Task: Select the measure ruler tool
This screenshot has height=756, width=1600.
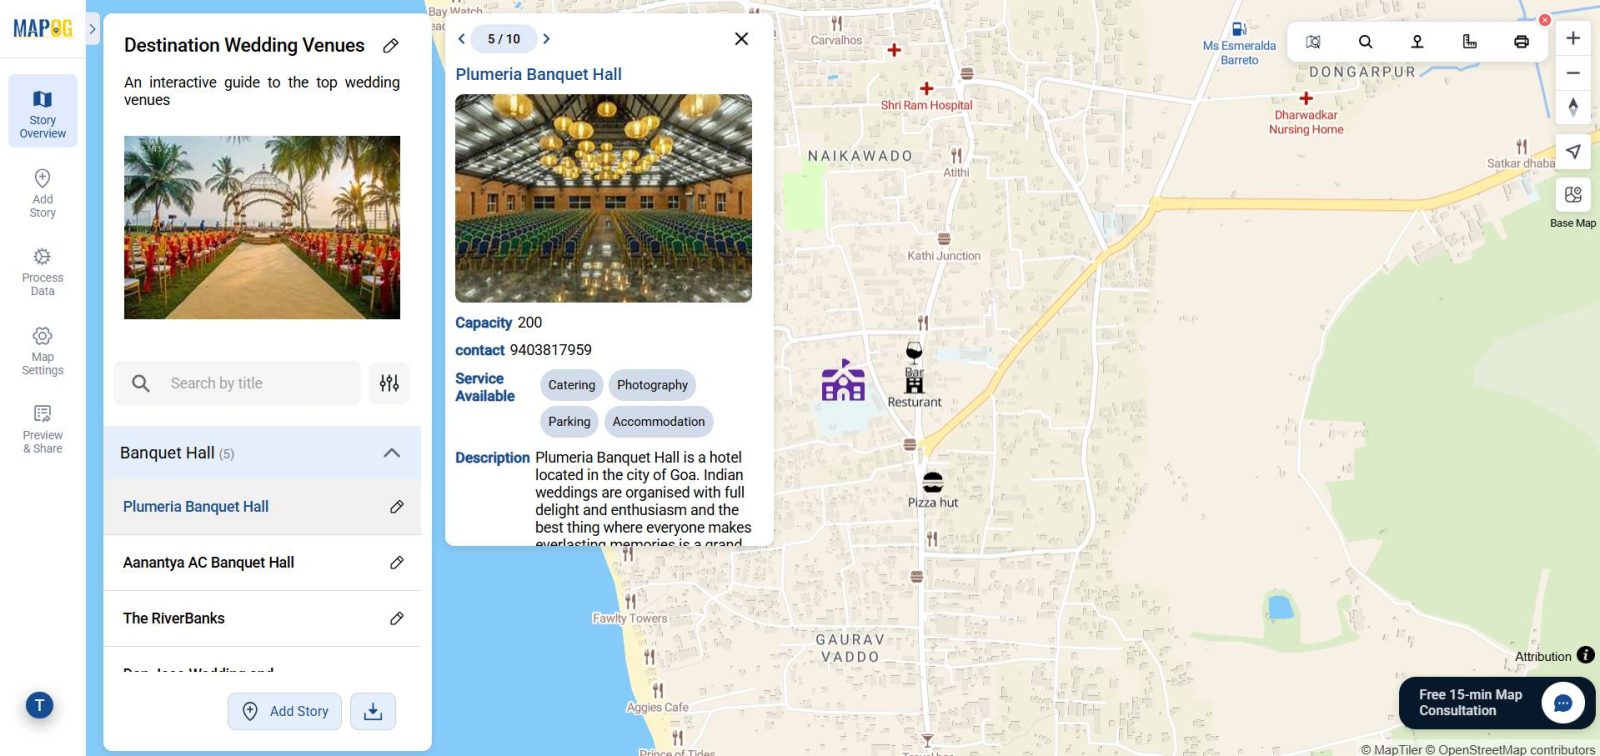Action: tap(1469, 42)
